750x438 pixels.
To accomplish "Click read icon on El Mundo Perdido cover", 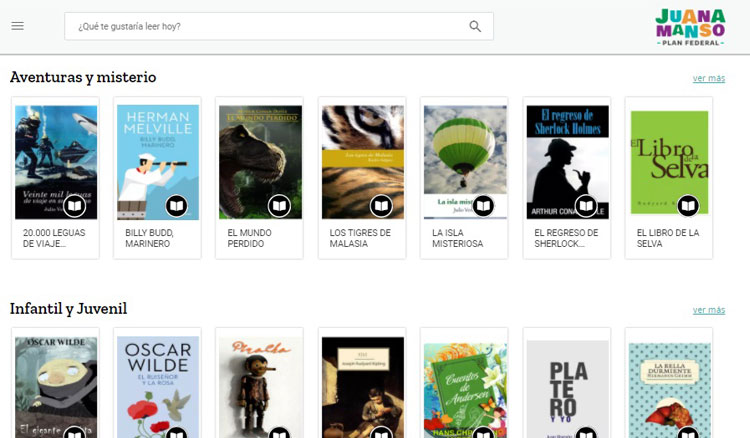I will click(x=279, y=206).
